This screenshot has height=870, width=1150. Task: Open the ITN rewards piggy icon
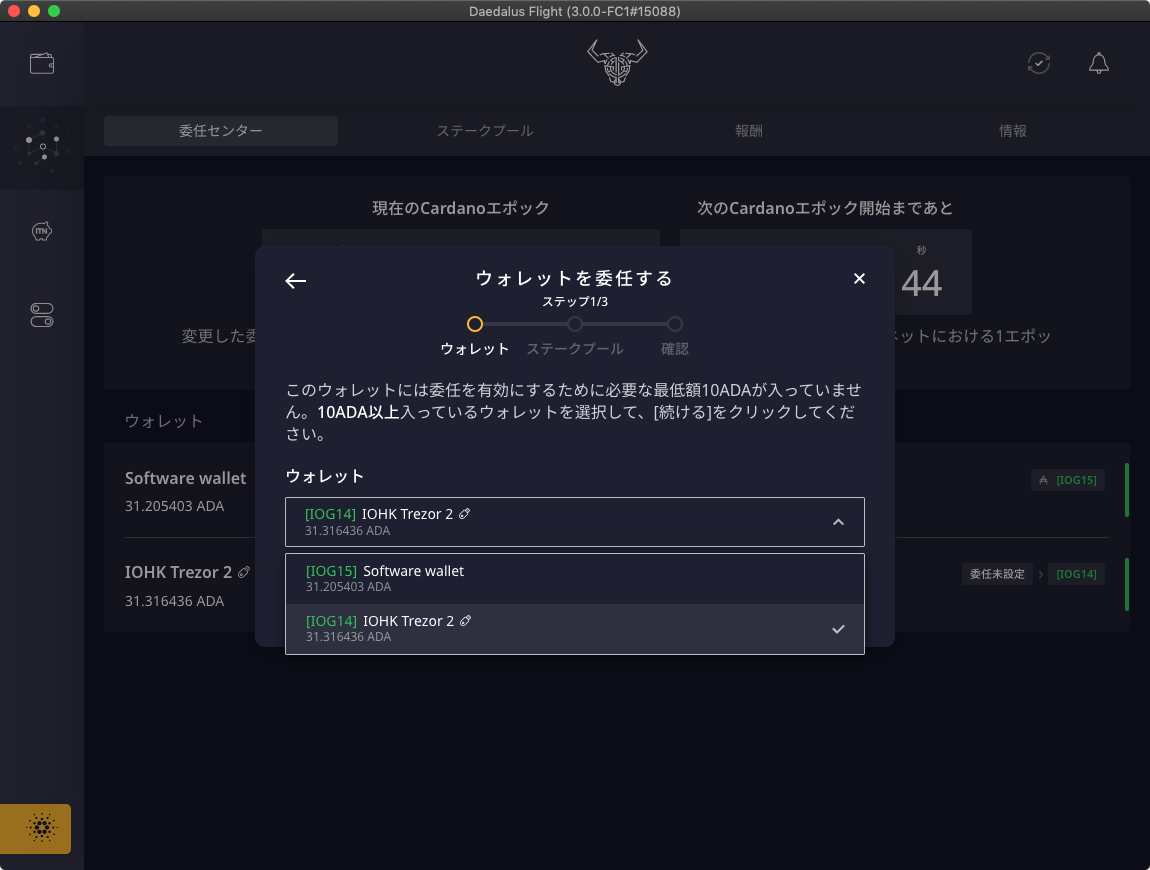click(42, 232)
